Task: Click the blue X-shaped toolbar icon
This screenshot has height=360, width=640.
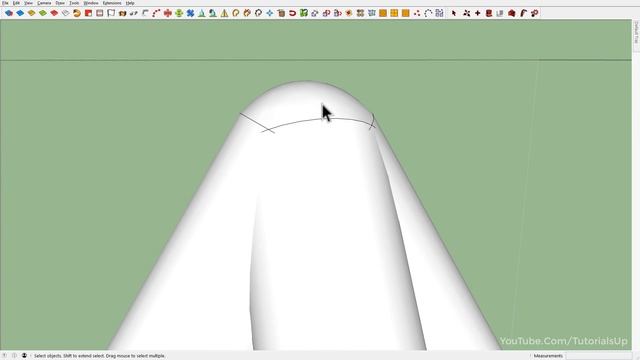Action: point(190,13)
